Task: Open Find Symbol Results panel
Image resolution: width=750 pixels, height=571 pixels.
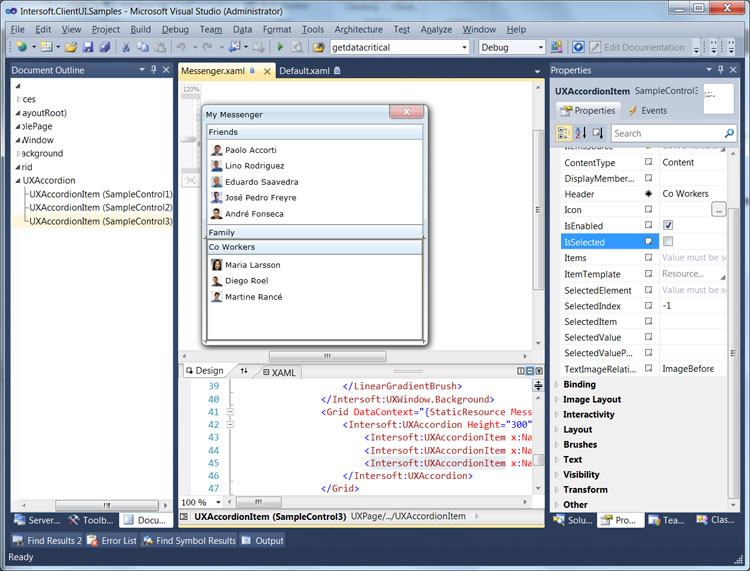Action: tap(189, 540)
